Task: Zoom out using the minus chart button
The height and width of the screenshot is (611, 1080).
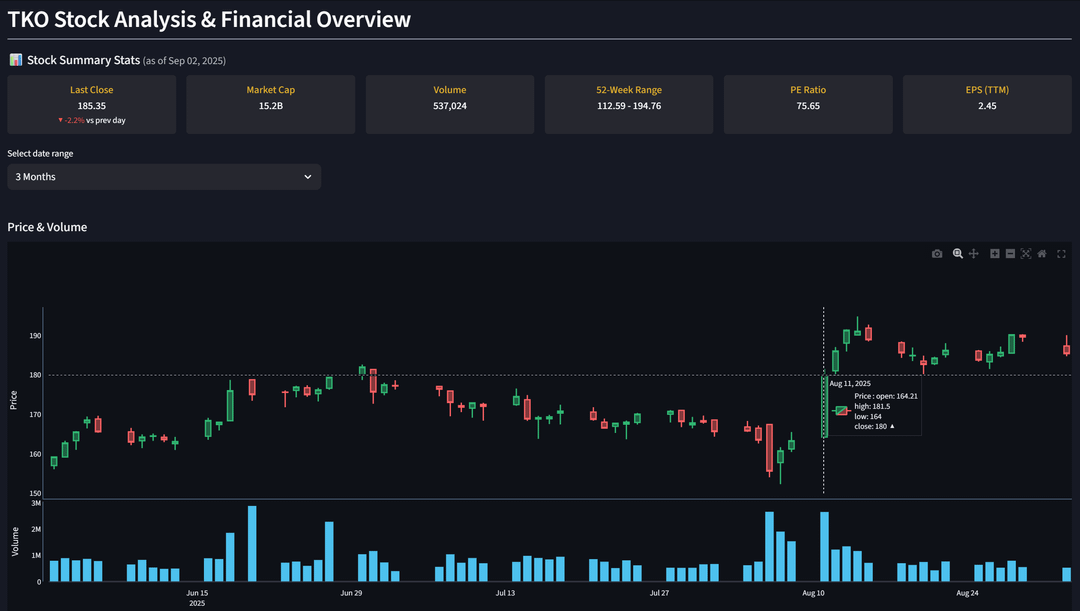Action: [1010, 253]
